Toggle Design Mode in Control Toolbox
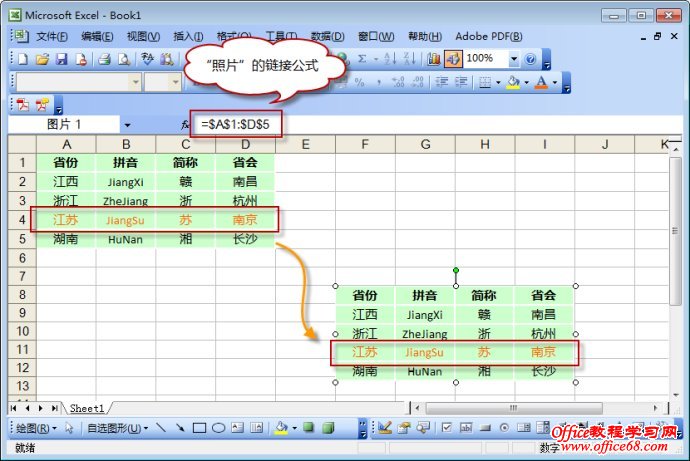 coord(385,427)
